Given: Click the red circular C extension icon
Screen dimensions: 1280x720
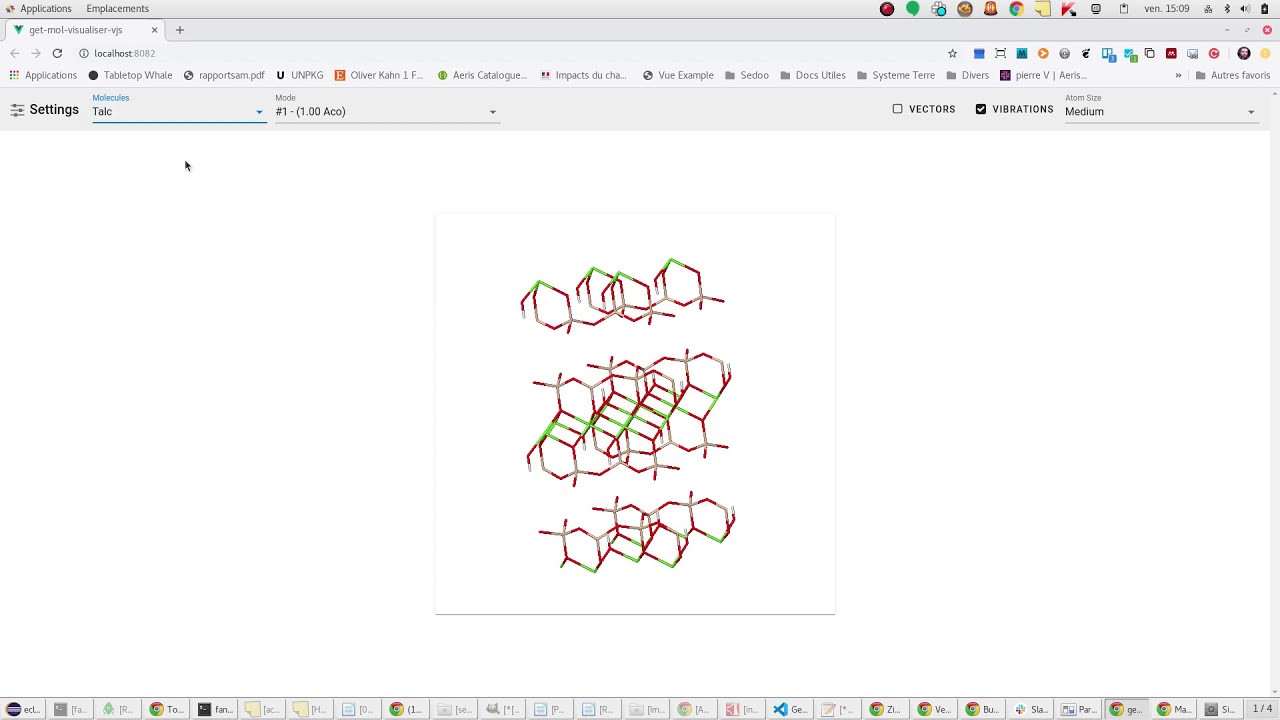Looking at the screenshot, I should [x=1214, y=53].
